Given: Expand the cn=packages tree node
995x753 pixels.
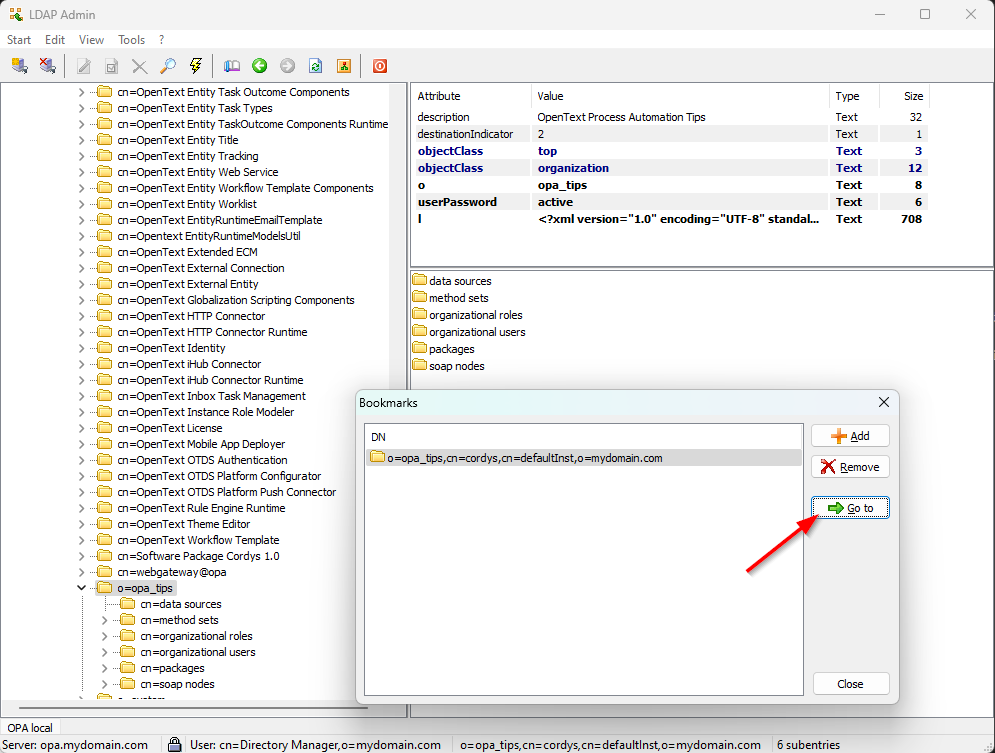Looking at the screenshot, I should [105, 668].
